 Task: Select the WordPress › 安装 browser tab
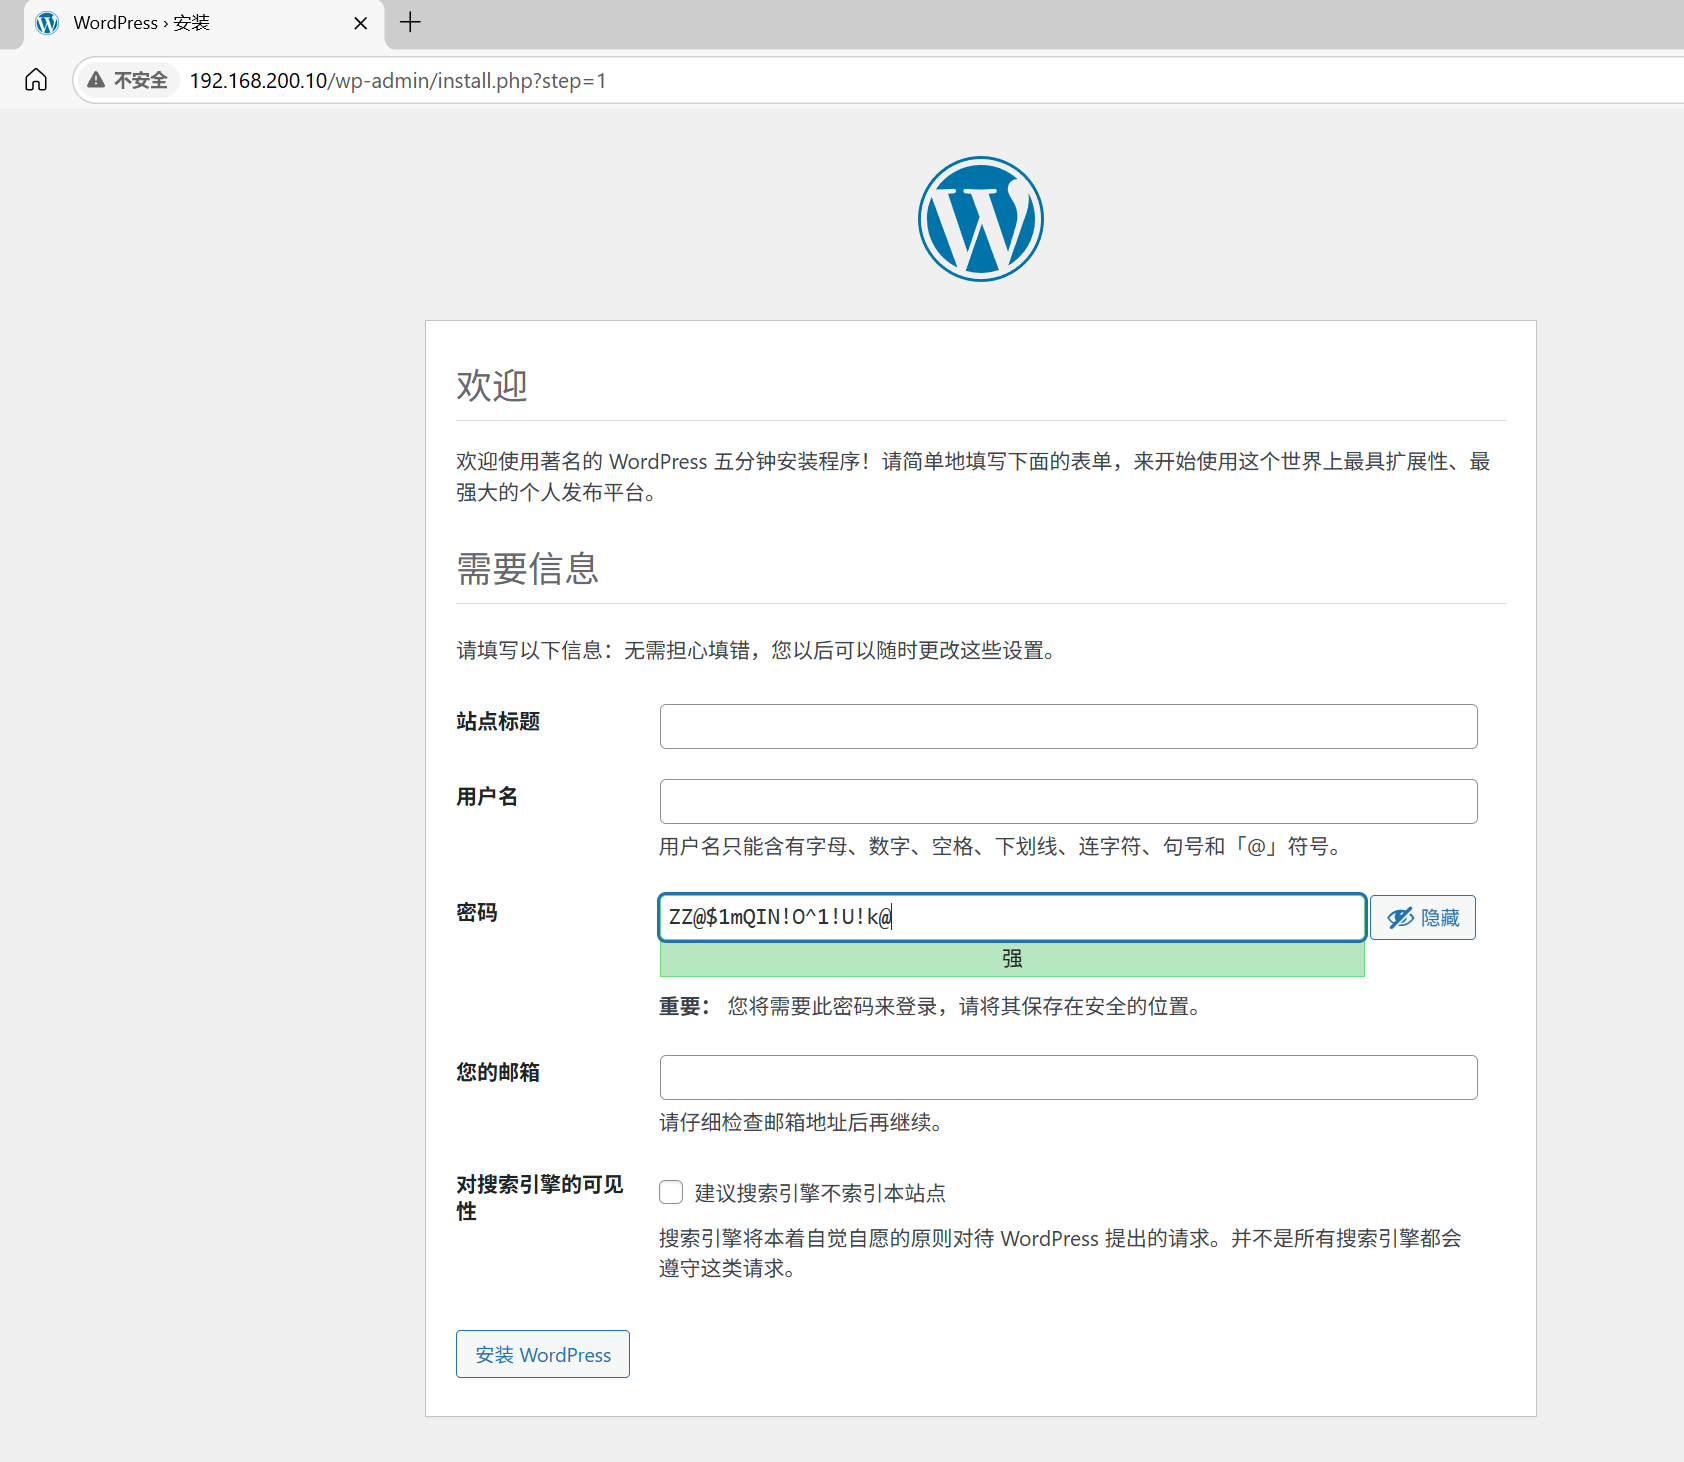(203, 23)
